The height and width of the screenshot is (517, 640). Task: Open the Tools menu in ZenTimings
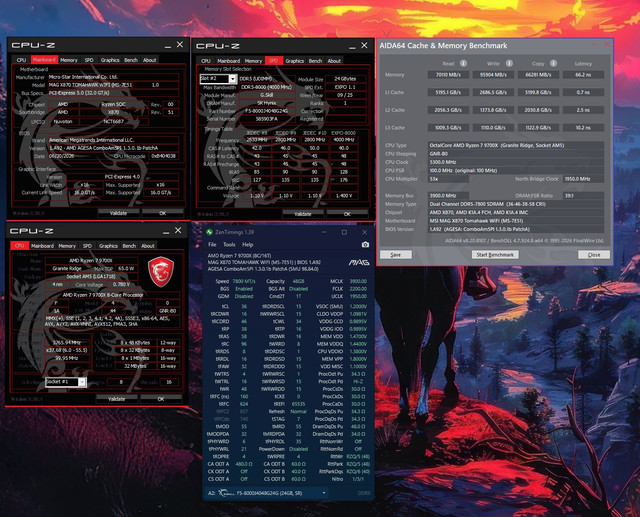click(229, 244)
